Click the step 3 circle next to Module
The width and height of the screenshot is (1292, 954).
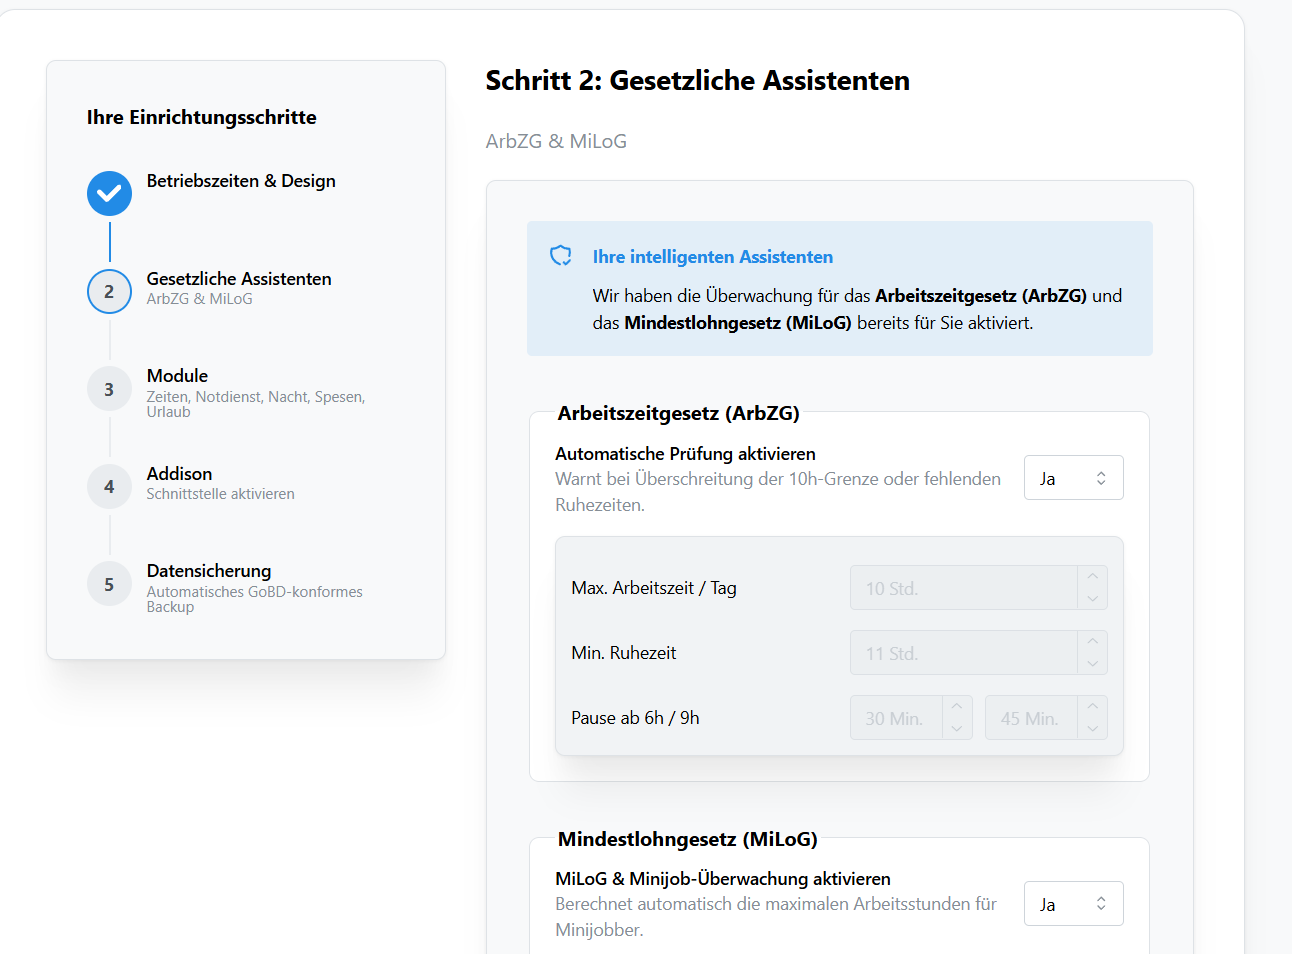coord(109,388)
